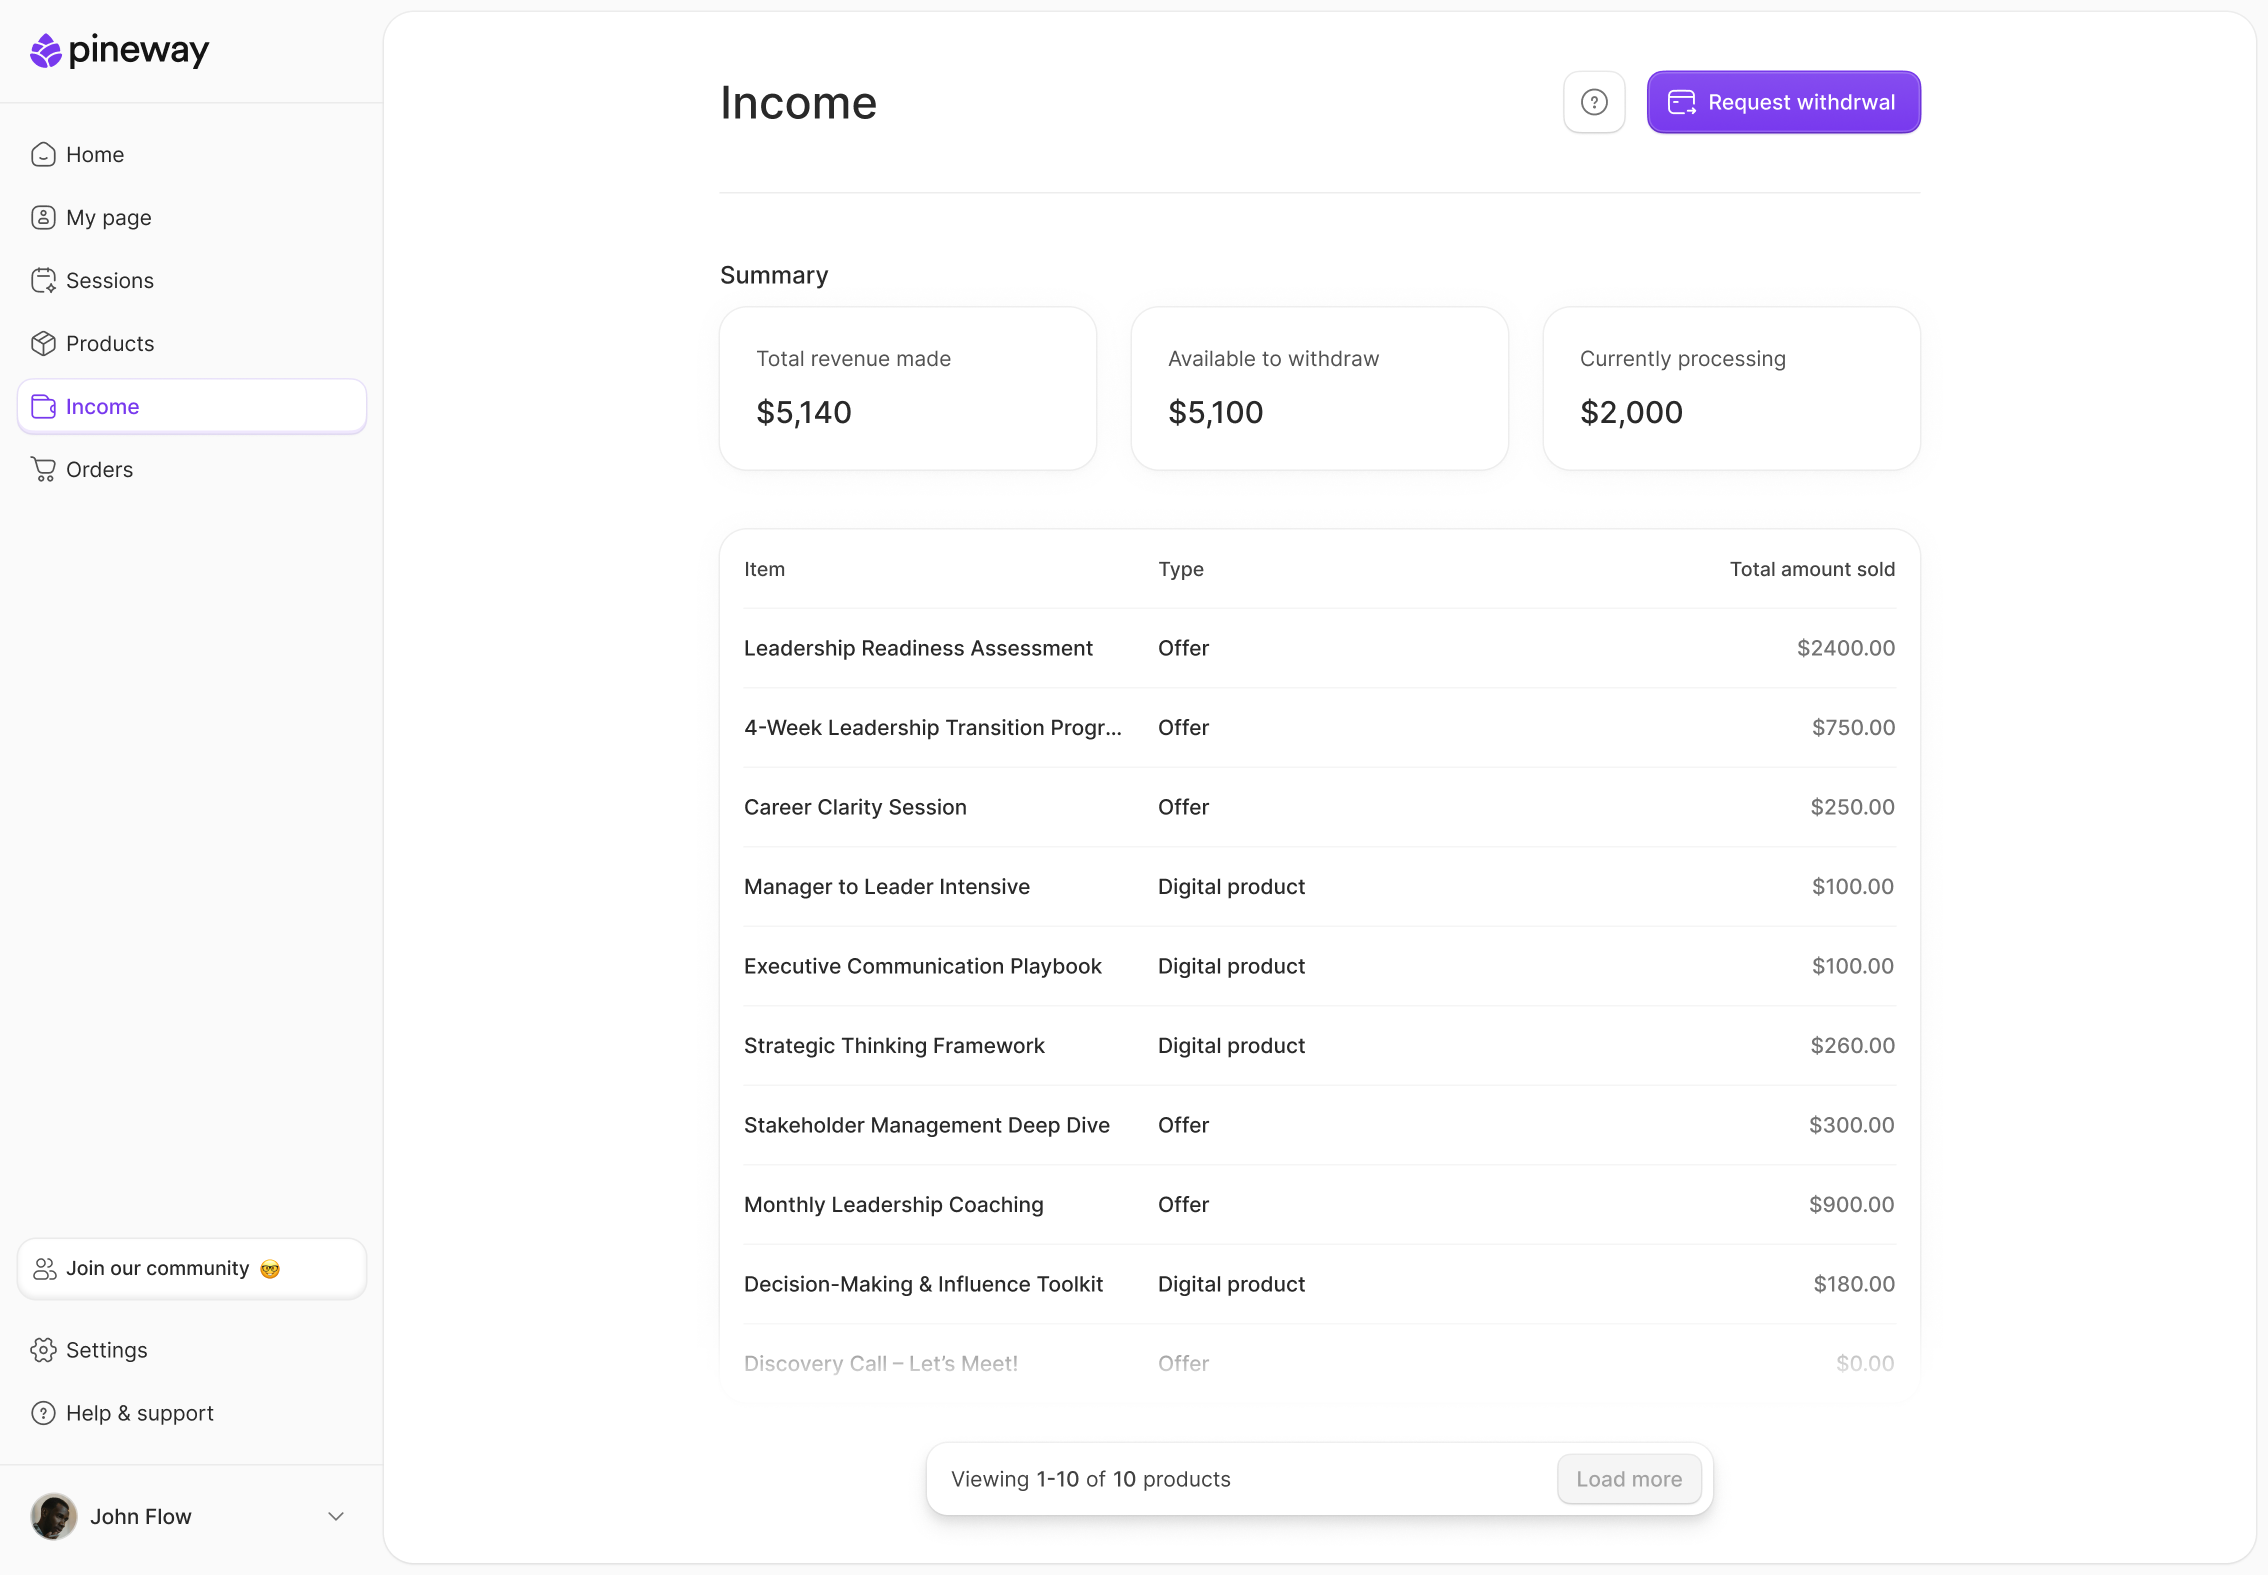Screen dimensions: 2268x1575
Task: Select the Strategic Thinking Framework row
Action: tap(894, 1045)
